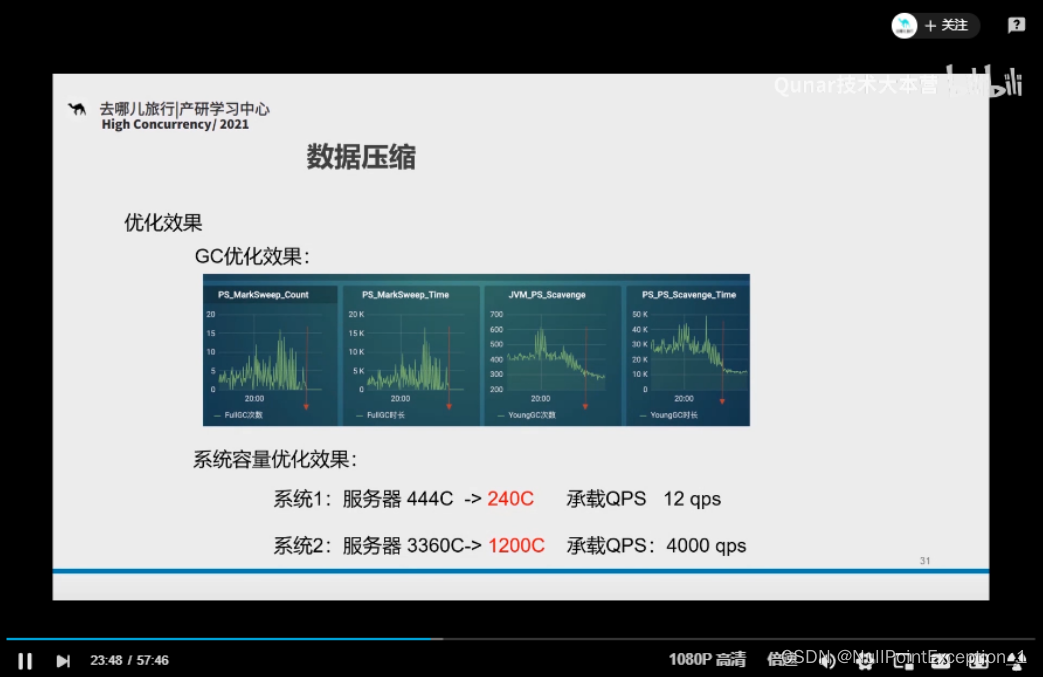Click the 优化效果 subtitle
1043x677 pixels.
coord(163,222)
